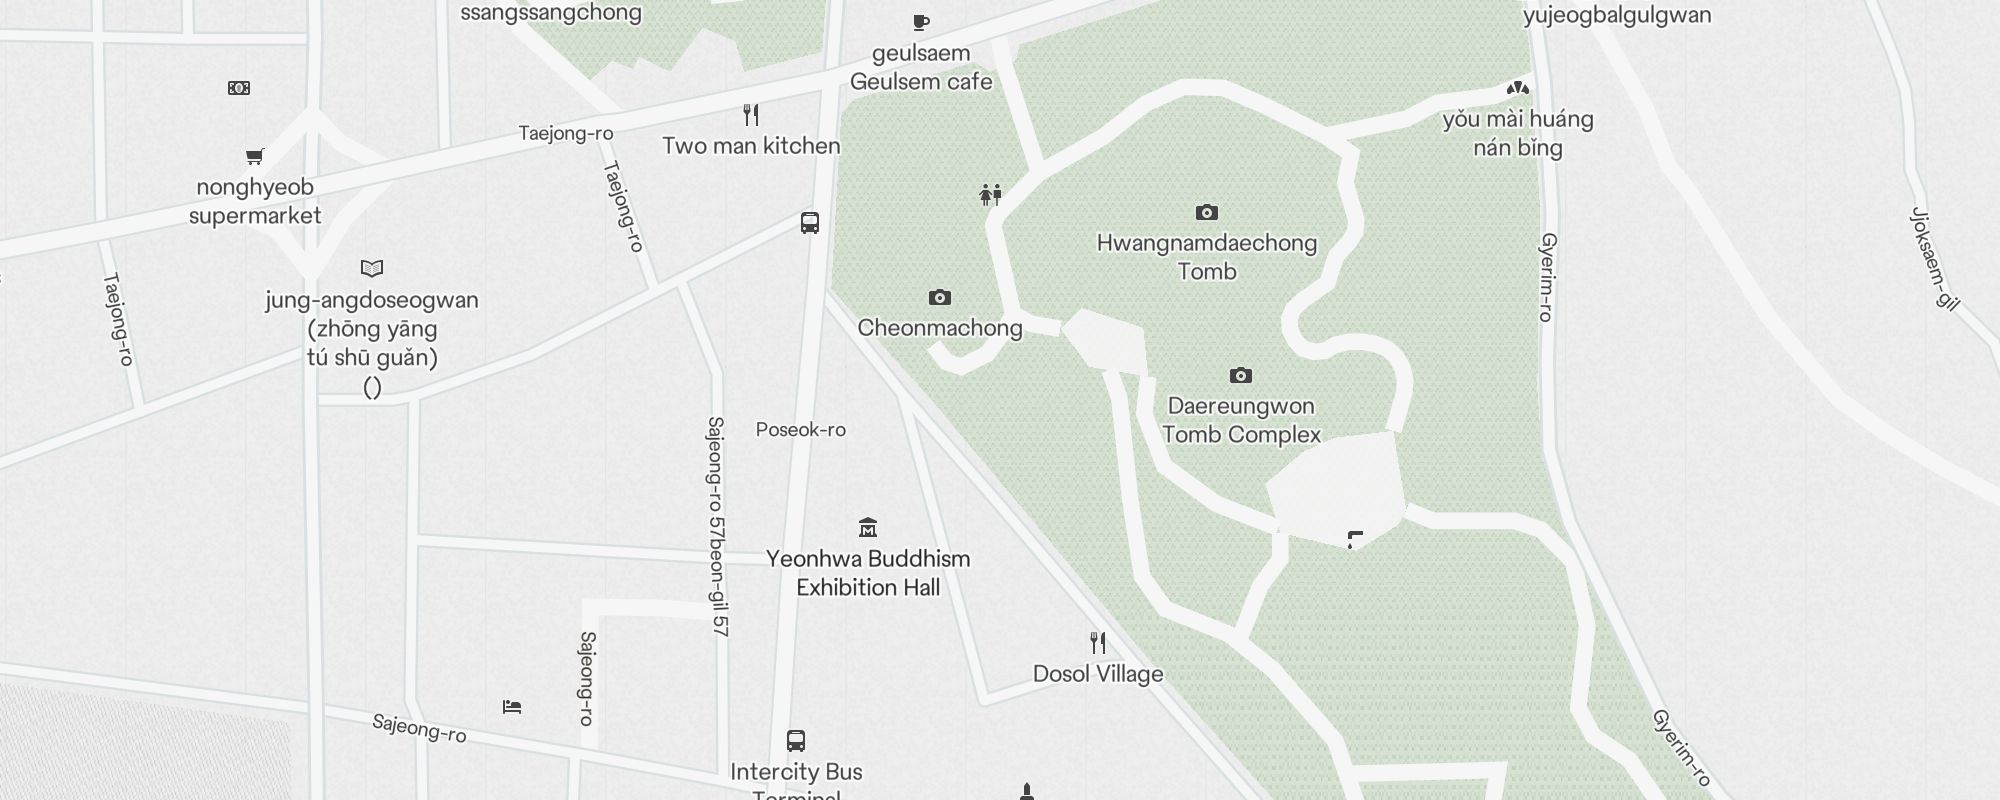
Task: Click the Sajeong-ro 57beon-gil 57 street label
Action: [x=716, y=527]
